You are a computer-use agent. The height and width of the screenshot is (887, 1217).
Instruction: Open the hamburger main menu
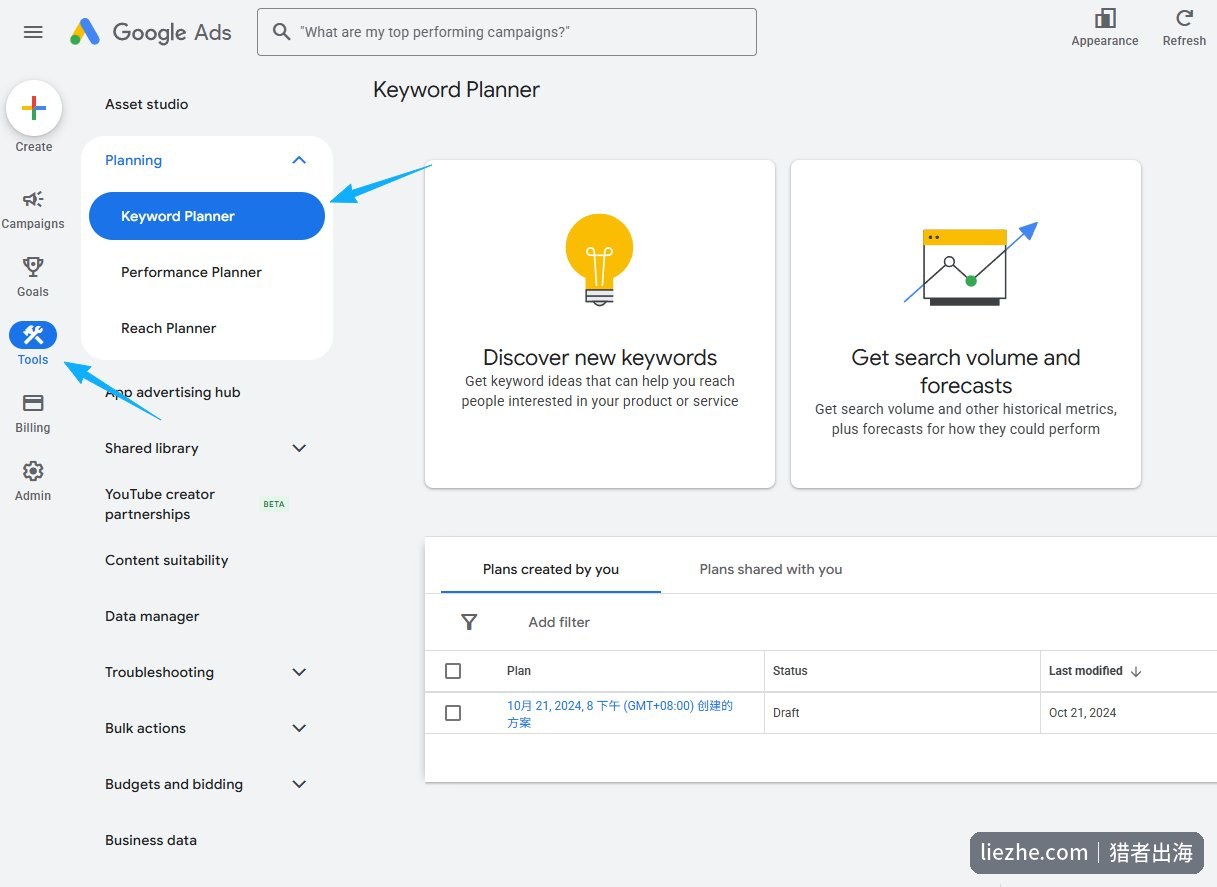coord(33,32)
